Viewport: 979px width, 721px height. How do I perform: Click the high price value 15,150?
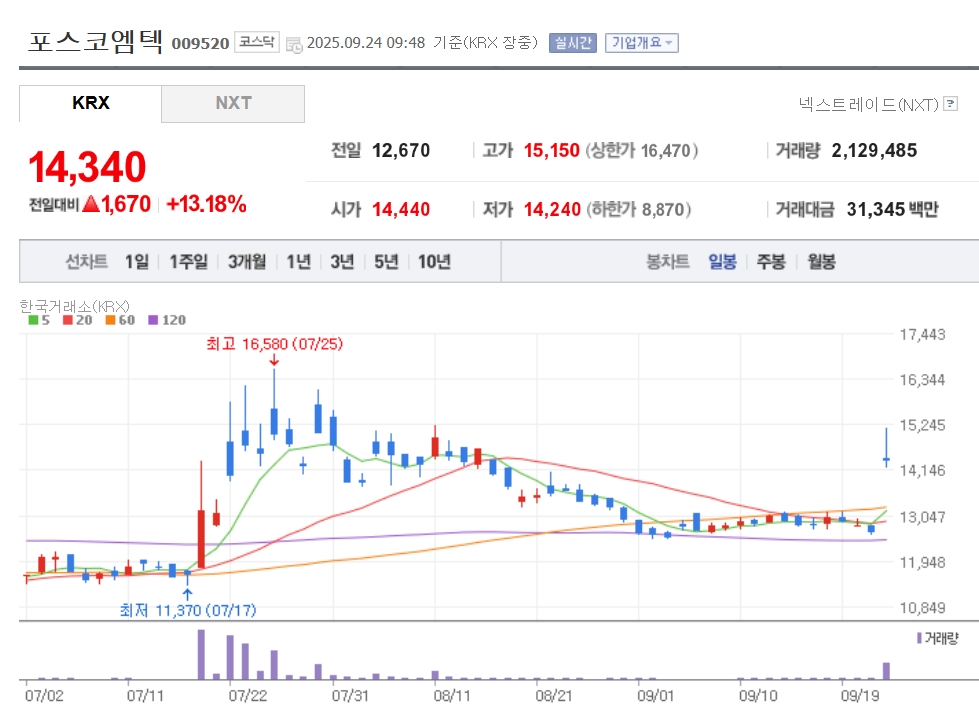[551, 150]
